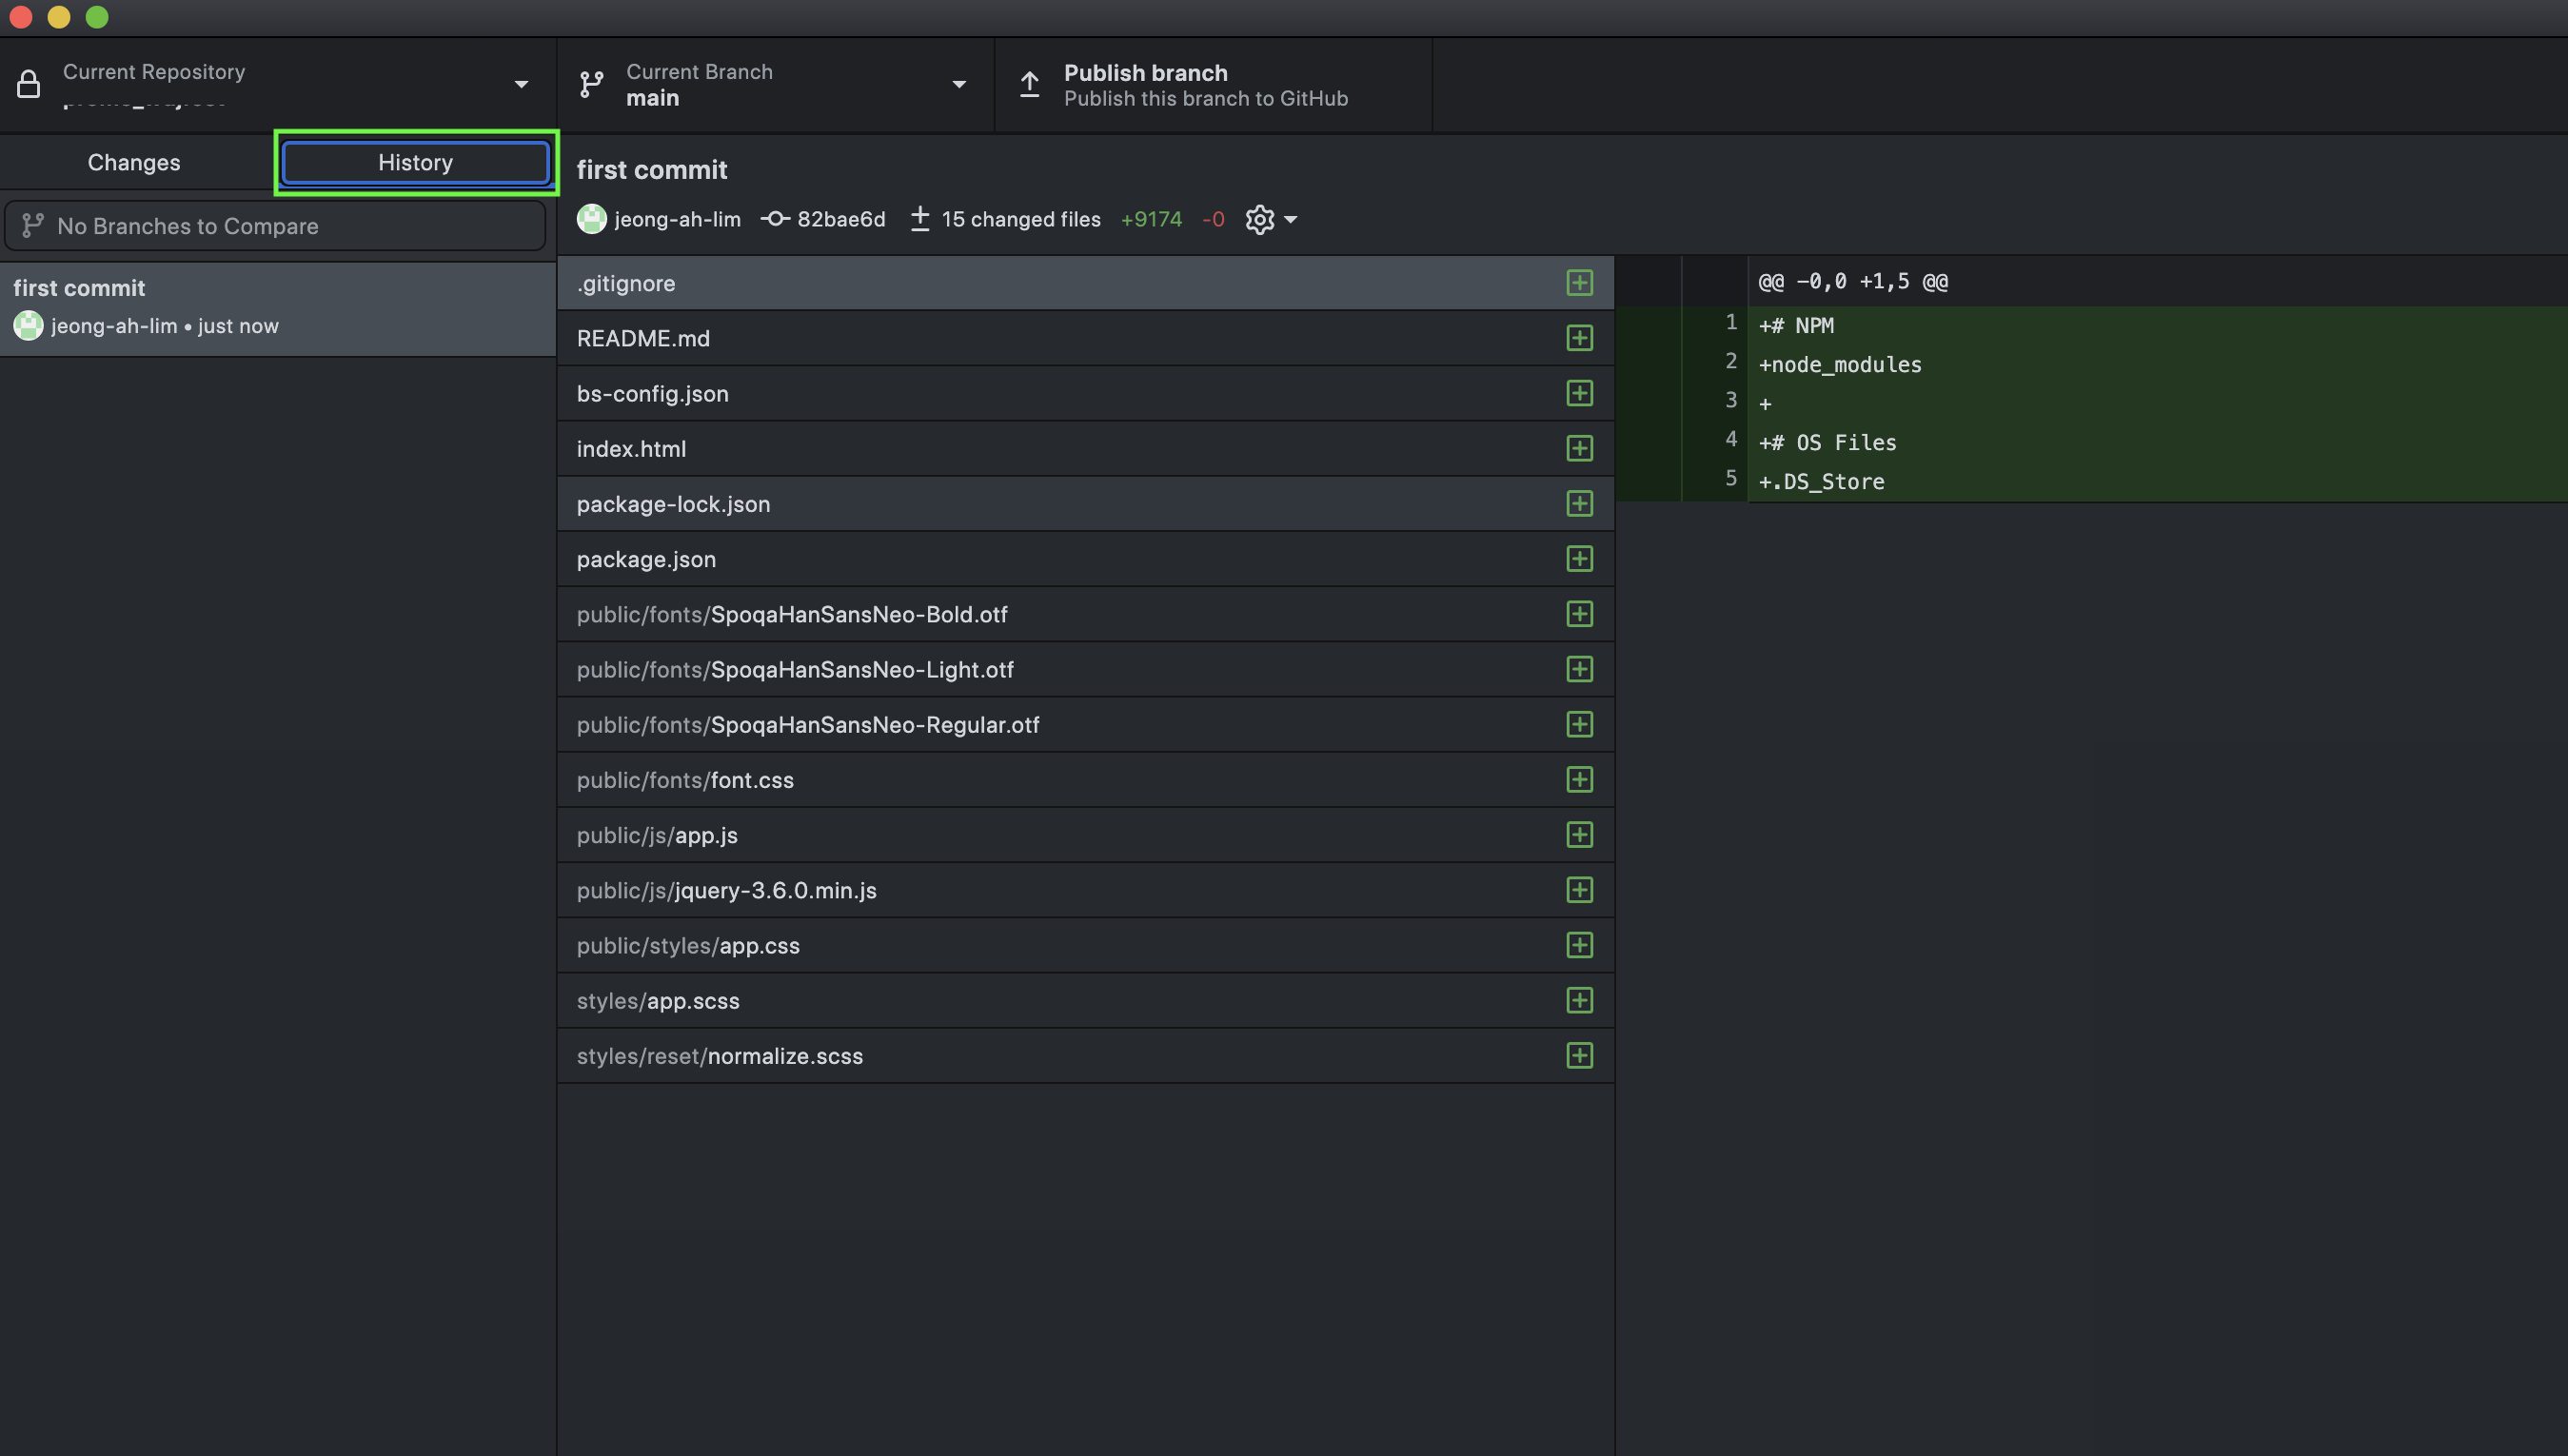This screenshot has height=1456, width=2568.
Task: Click the repository lock icon
Action: tap(29, 85)
